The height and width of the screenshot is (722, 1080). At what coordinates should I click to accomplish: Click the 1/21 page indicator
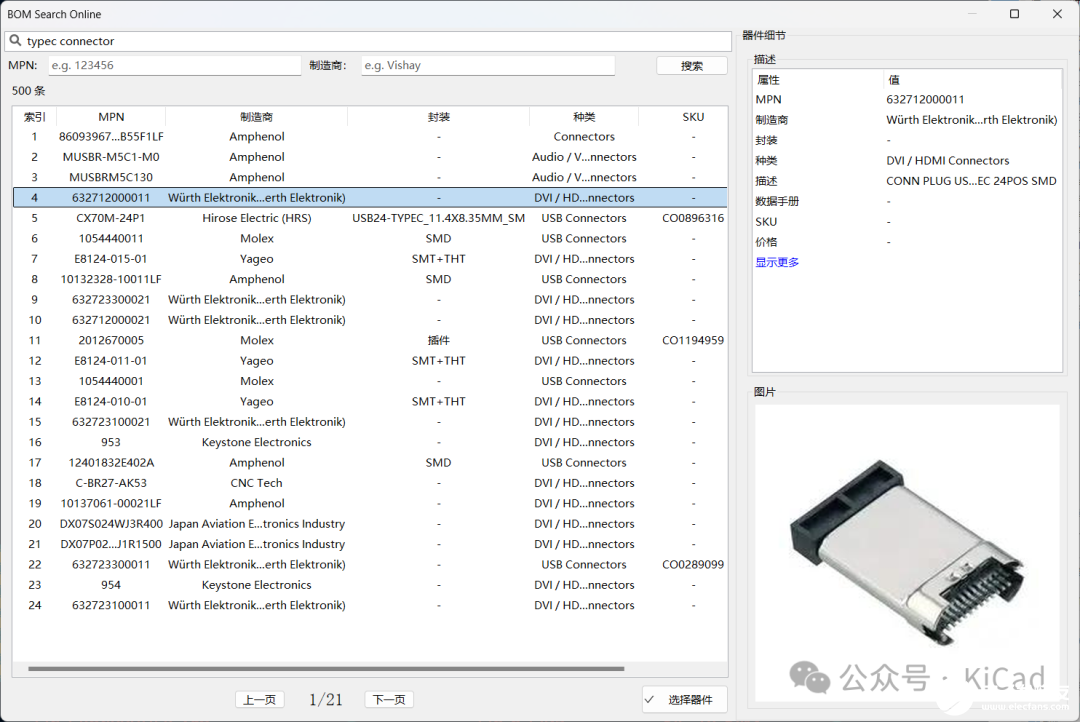click(x=325, y=700)
